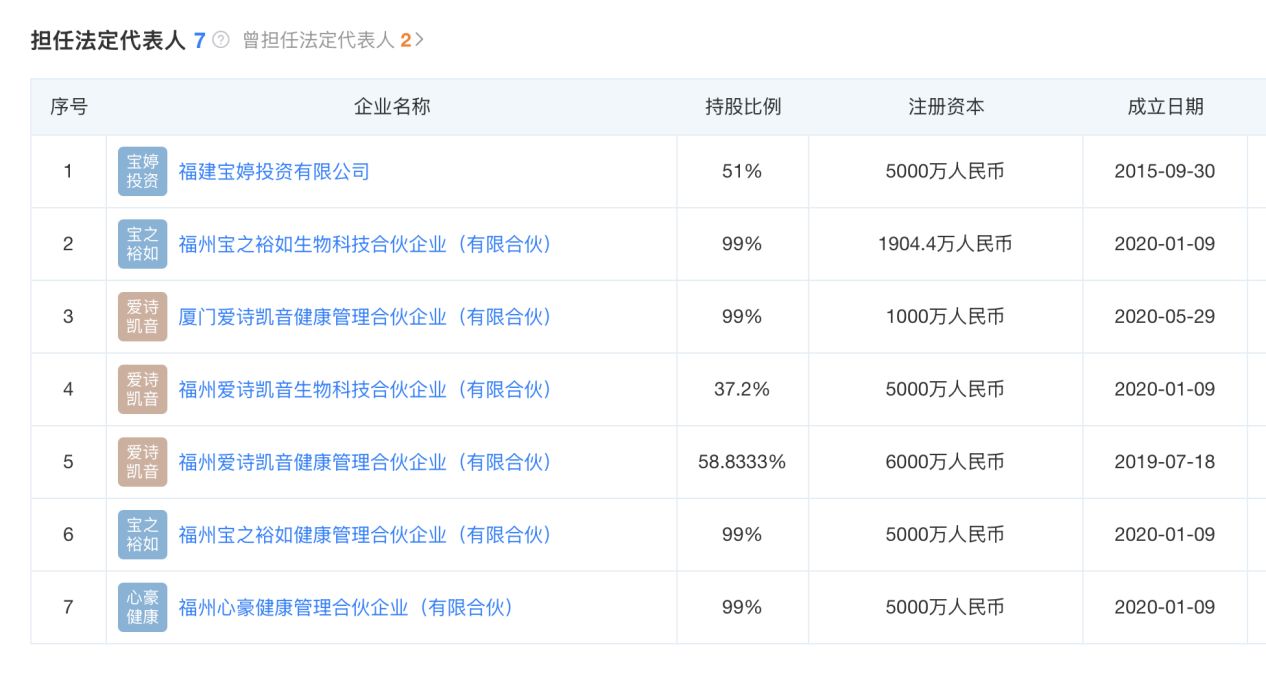The height and width of the screenshot is (680, 1266).
Task: Click the 心豪健康 logo badge in row 7
Action: [143, 607]
